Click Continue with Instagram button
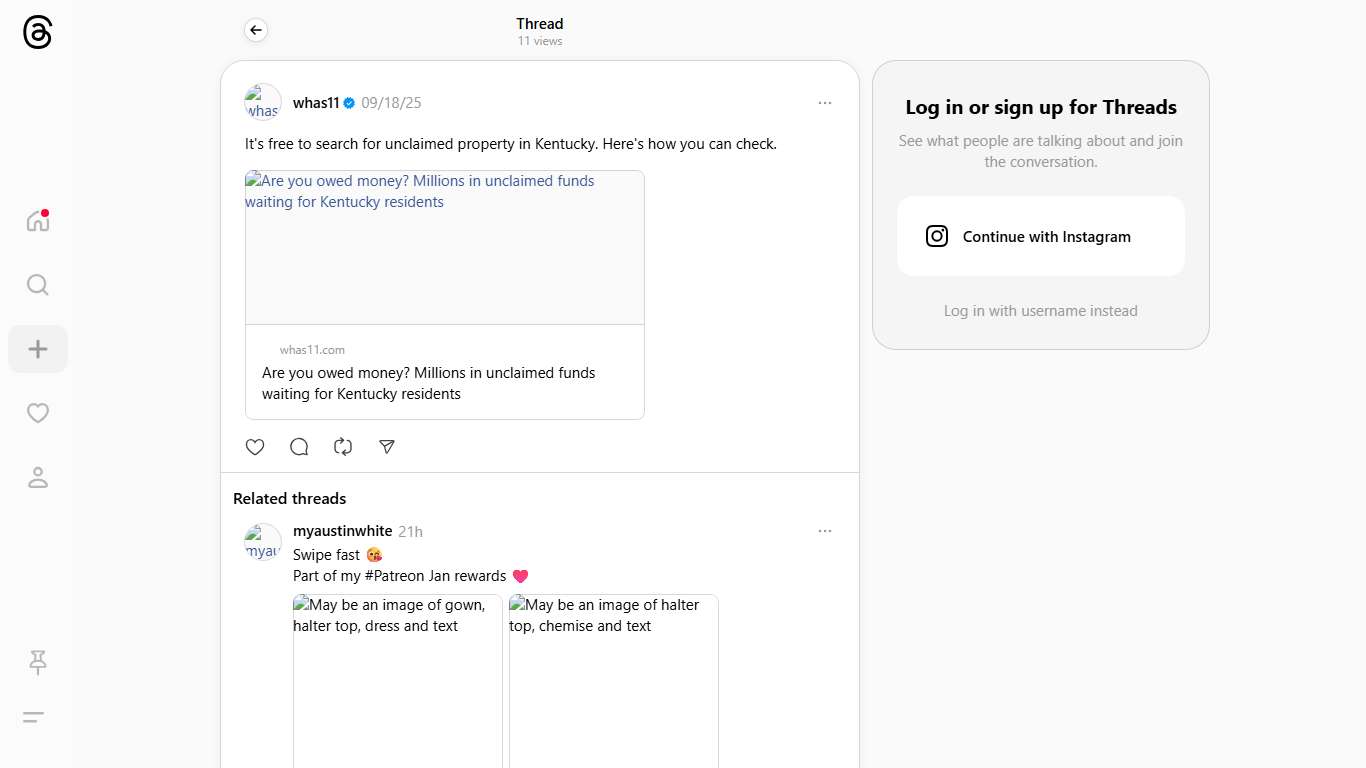The image size is (1366, 768). 1041,236
